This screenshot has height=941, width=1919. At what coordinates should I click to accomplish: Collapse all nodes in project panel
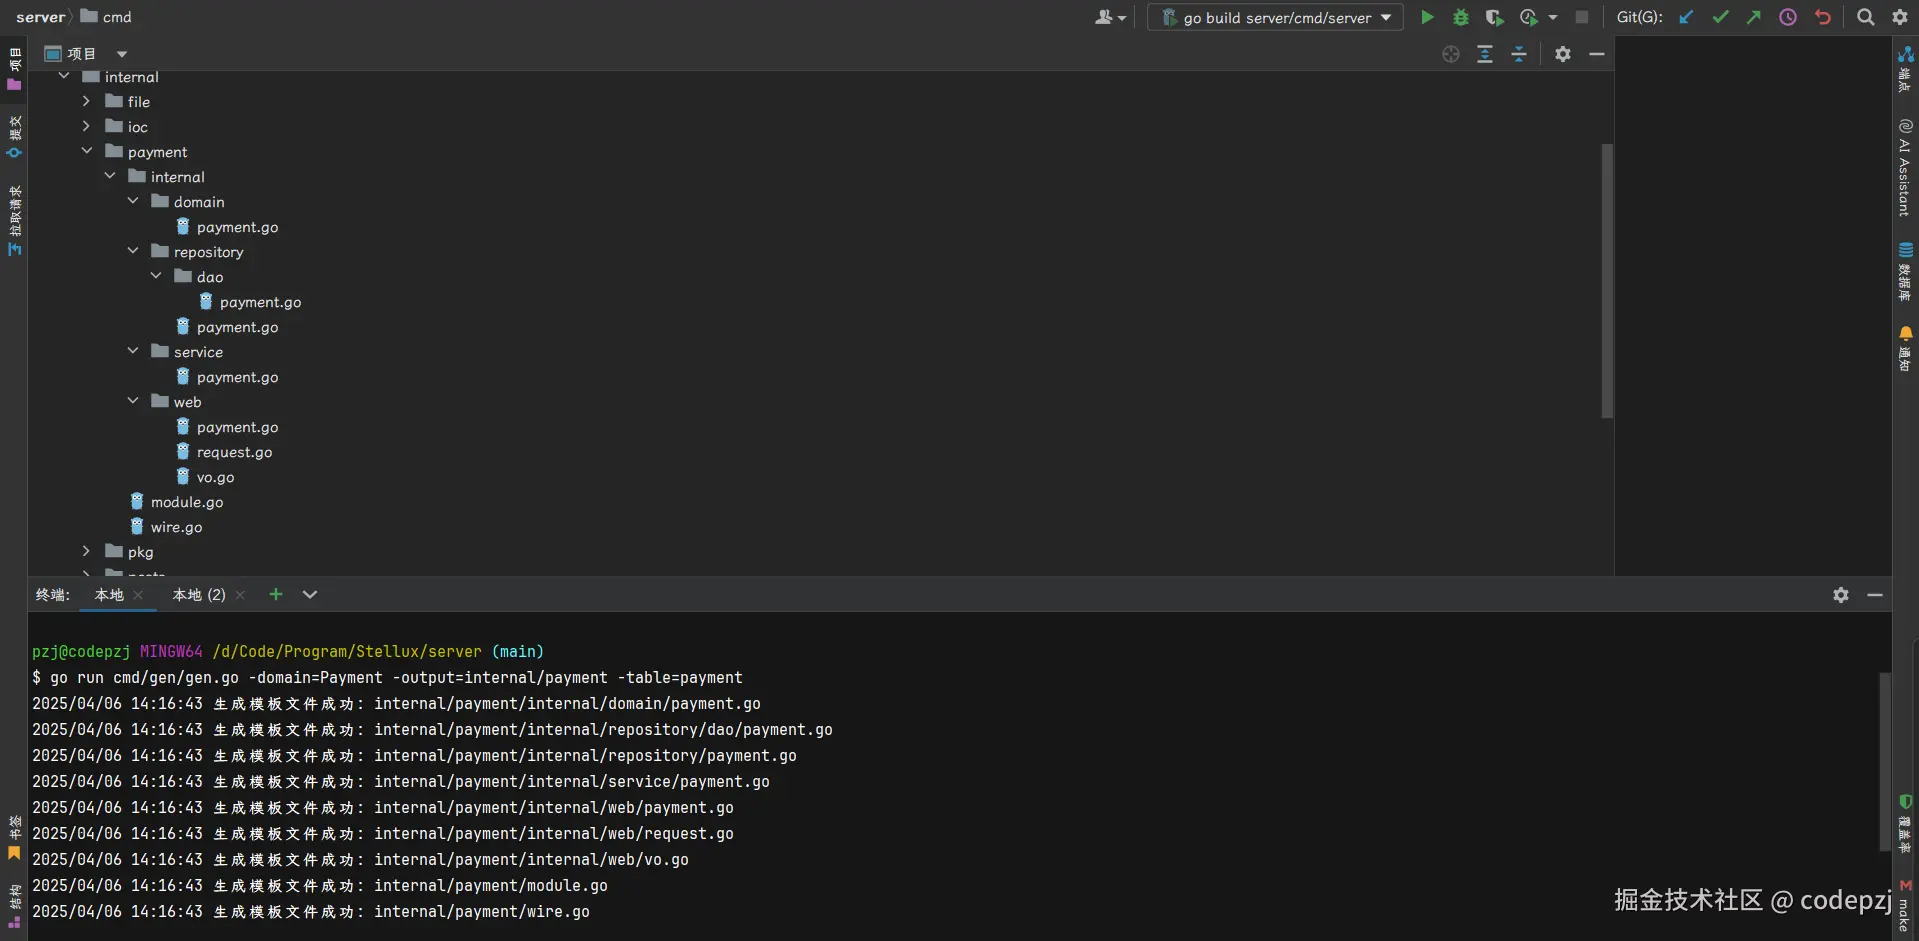[x=1519, y=54]
